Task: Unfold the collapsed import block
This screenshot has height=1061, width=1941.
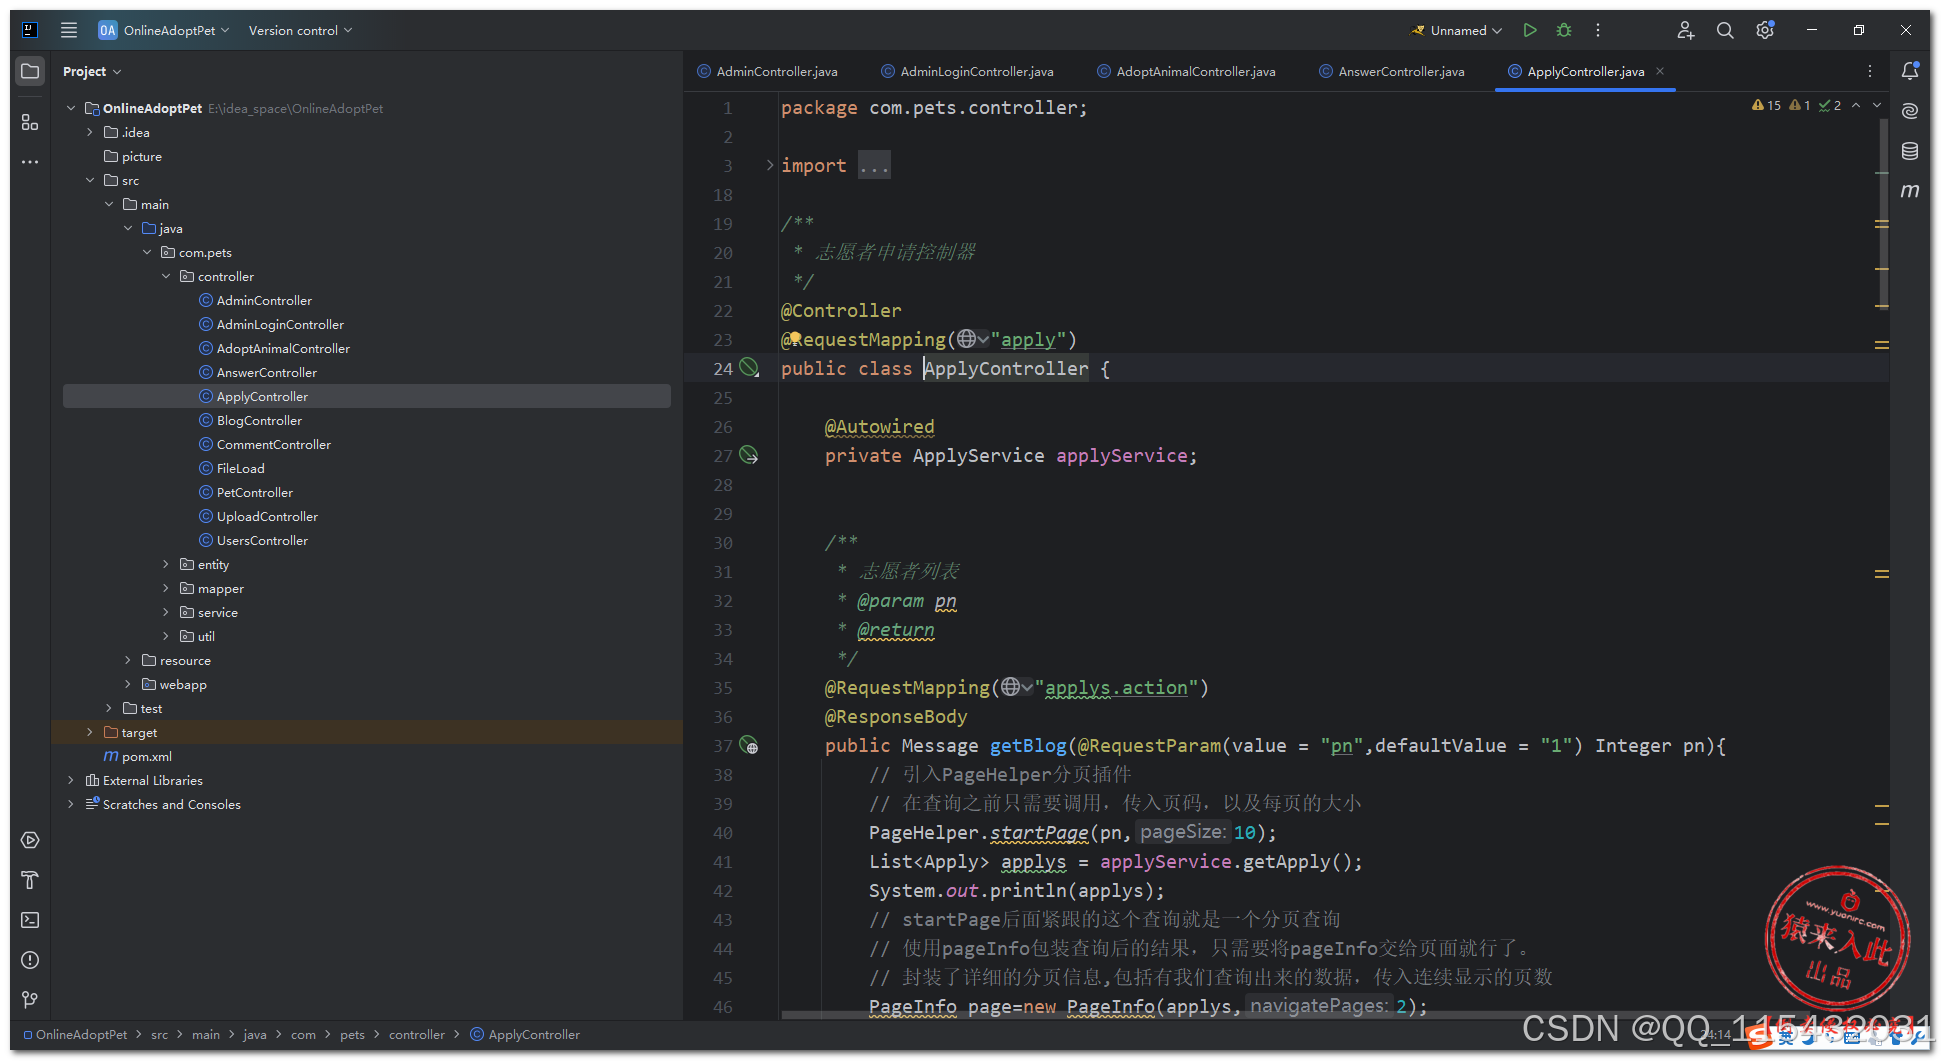Action: pos(769,165)
